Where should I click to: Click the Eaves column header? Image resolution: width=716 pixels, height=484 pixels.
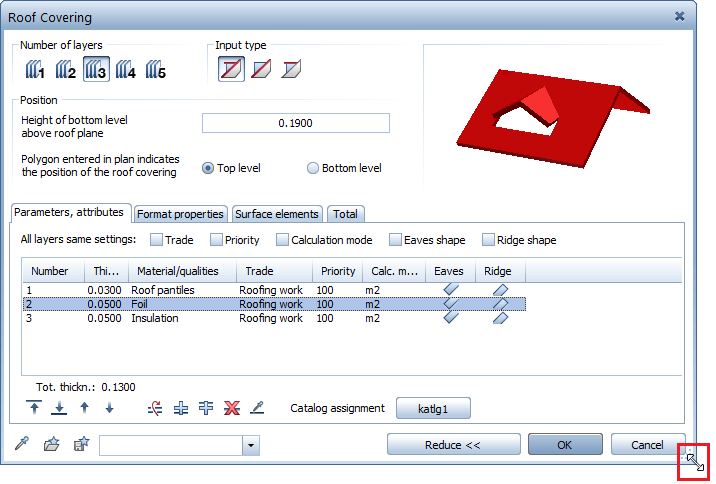(450, 271)
